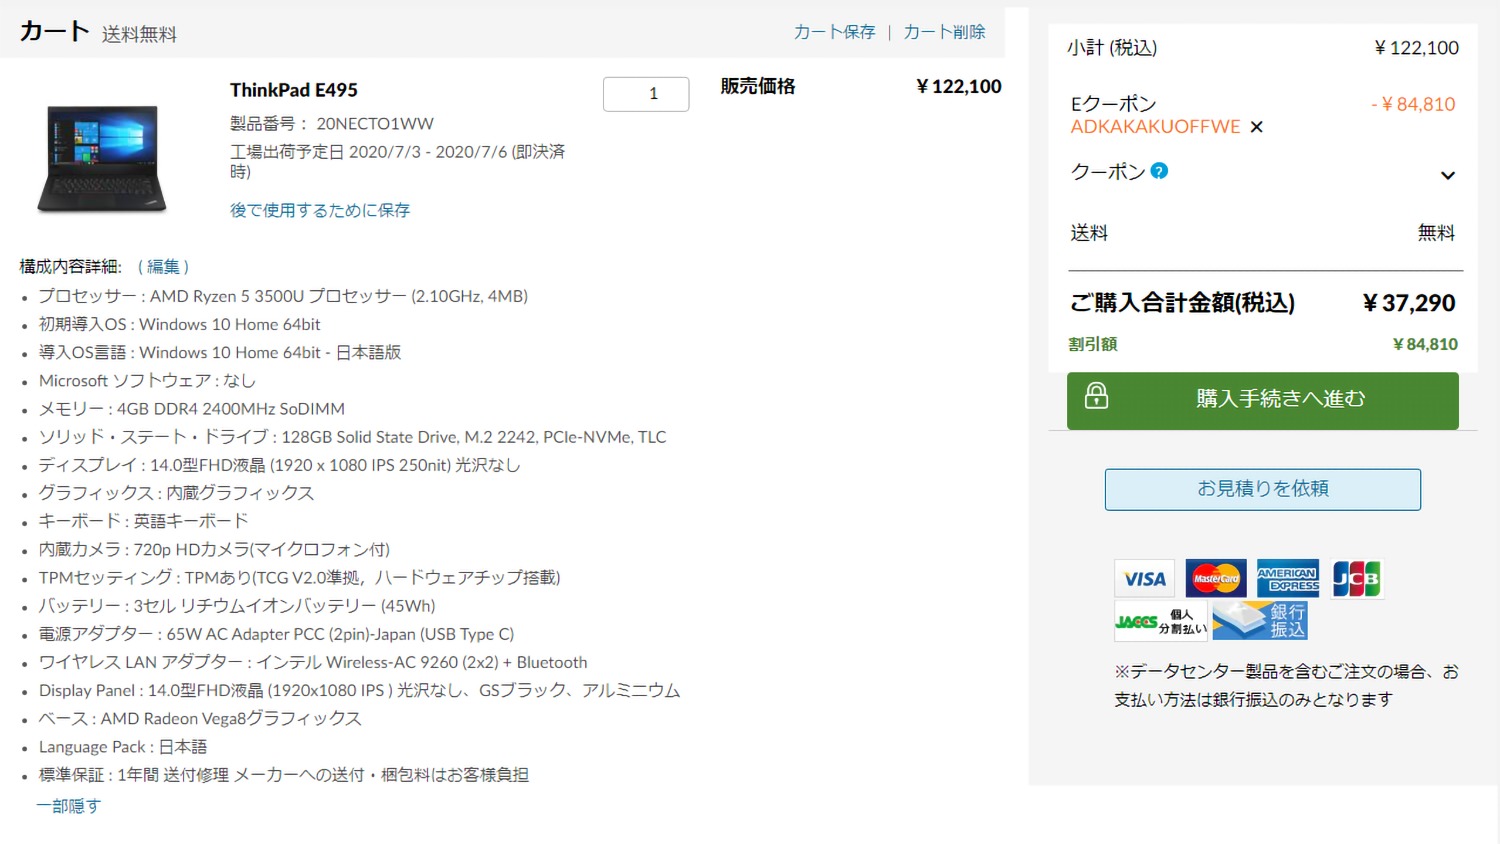Screen dimensions: 1500x844
Task: Save item for later 後で使用するために保存
Action: [x=320, y=210]
